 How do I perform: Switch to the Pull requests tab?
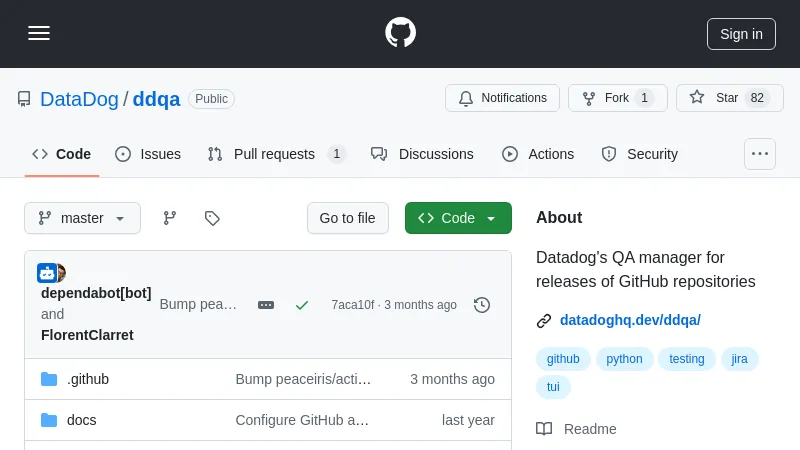[x=275, y=154]
